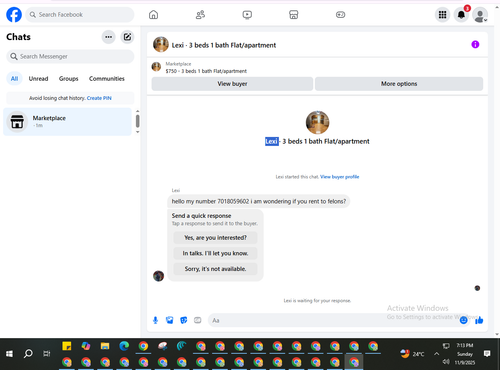Click chat list scroll down arrow

point(138,132)
